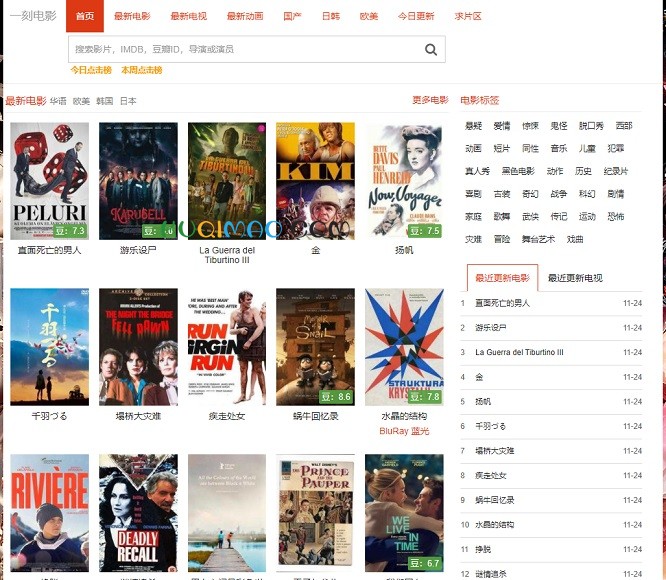Go to the 国产 section

click(293, 16)
